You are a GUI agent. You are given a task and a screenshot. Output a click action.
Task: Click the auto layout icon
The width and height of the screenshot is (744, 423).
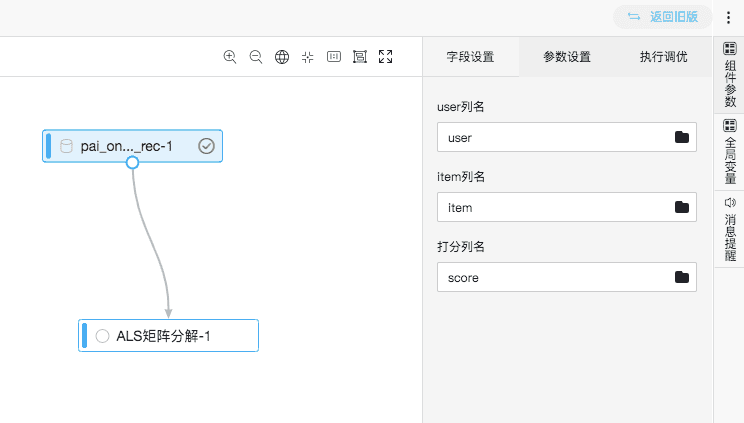360,57
